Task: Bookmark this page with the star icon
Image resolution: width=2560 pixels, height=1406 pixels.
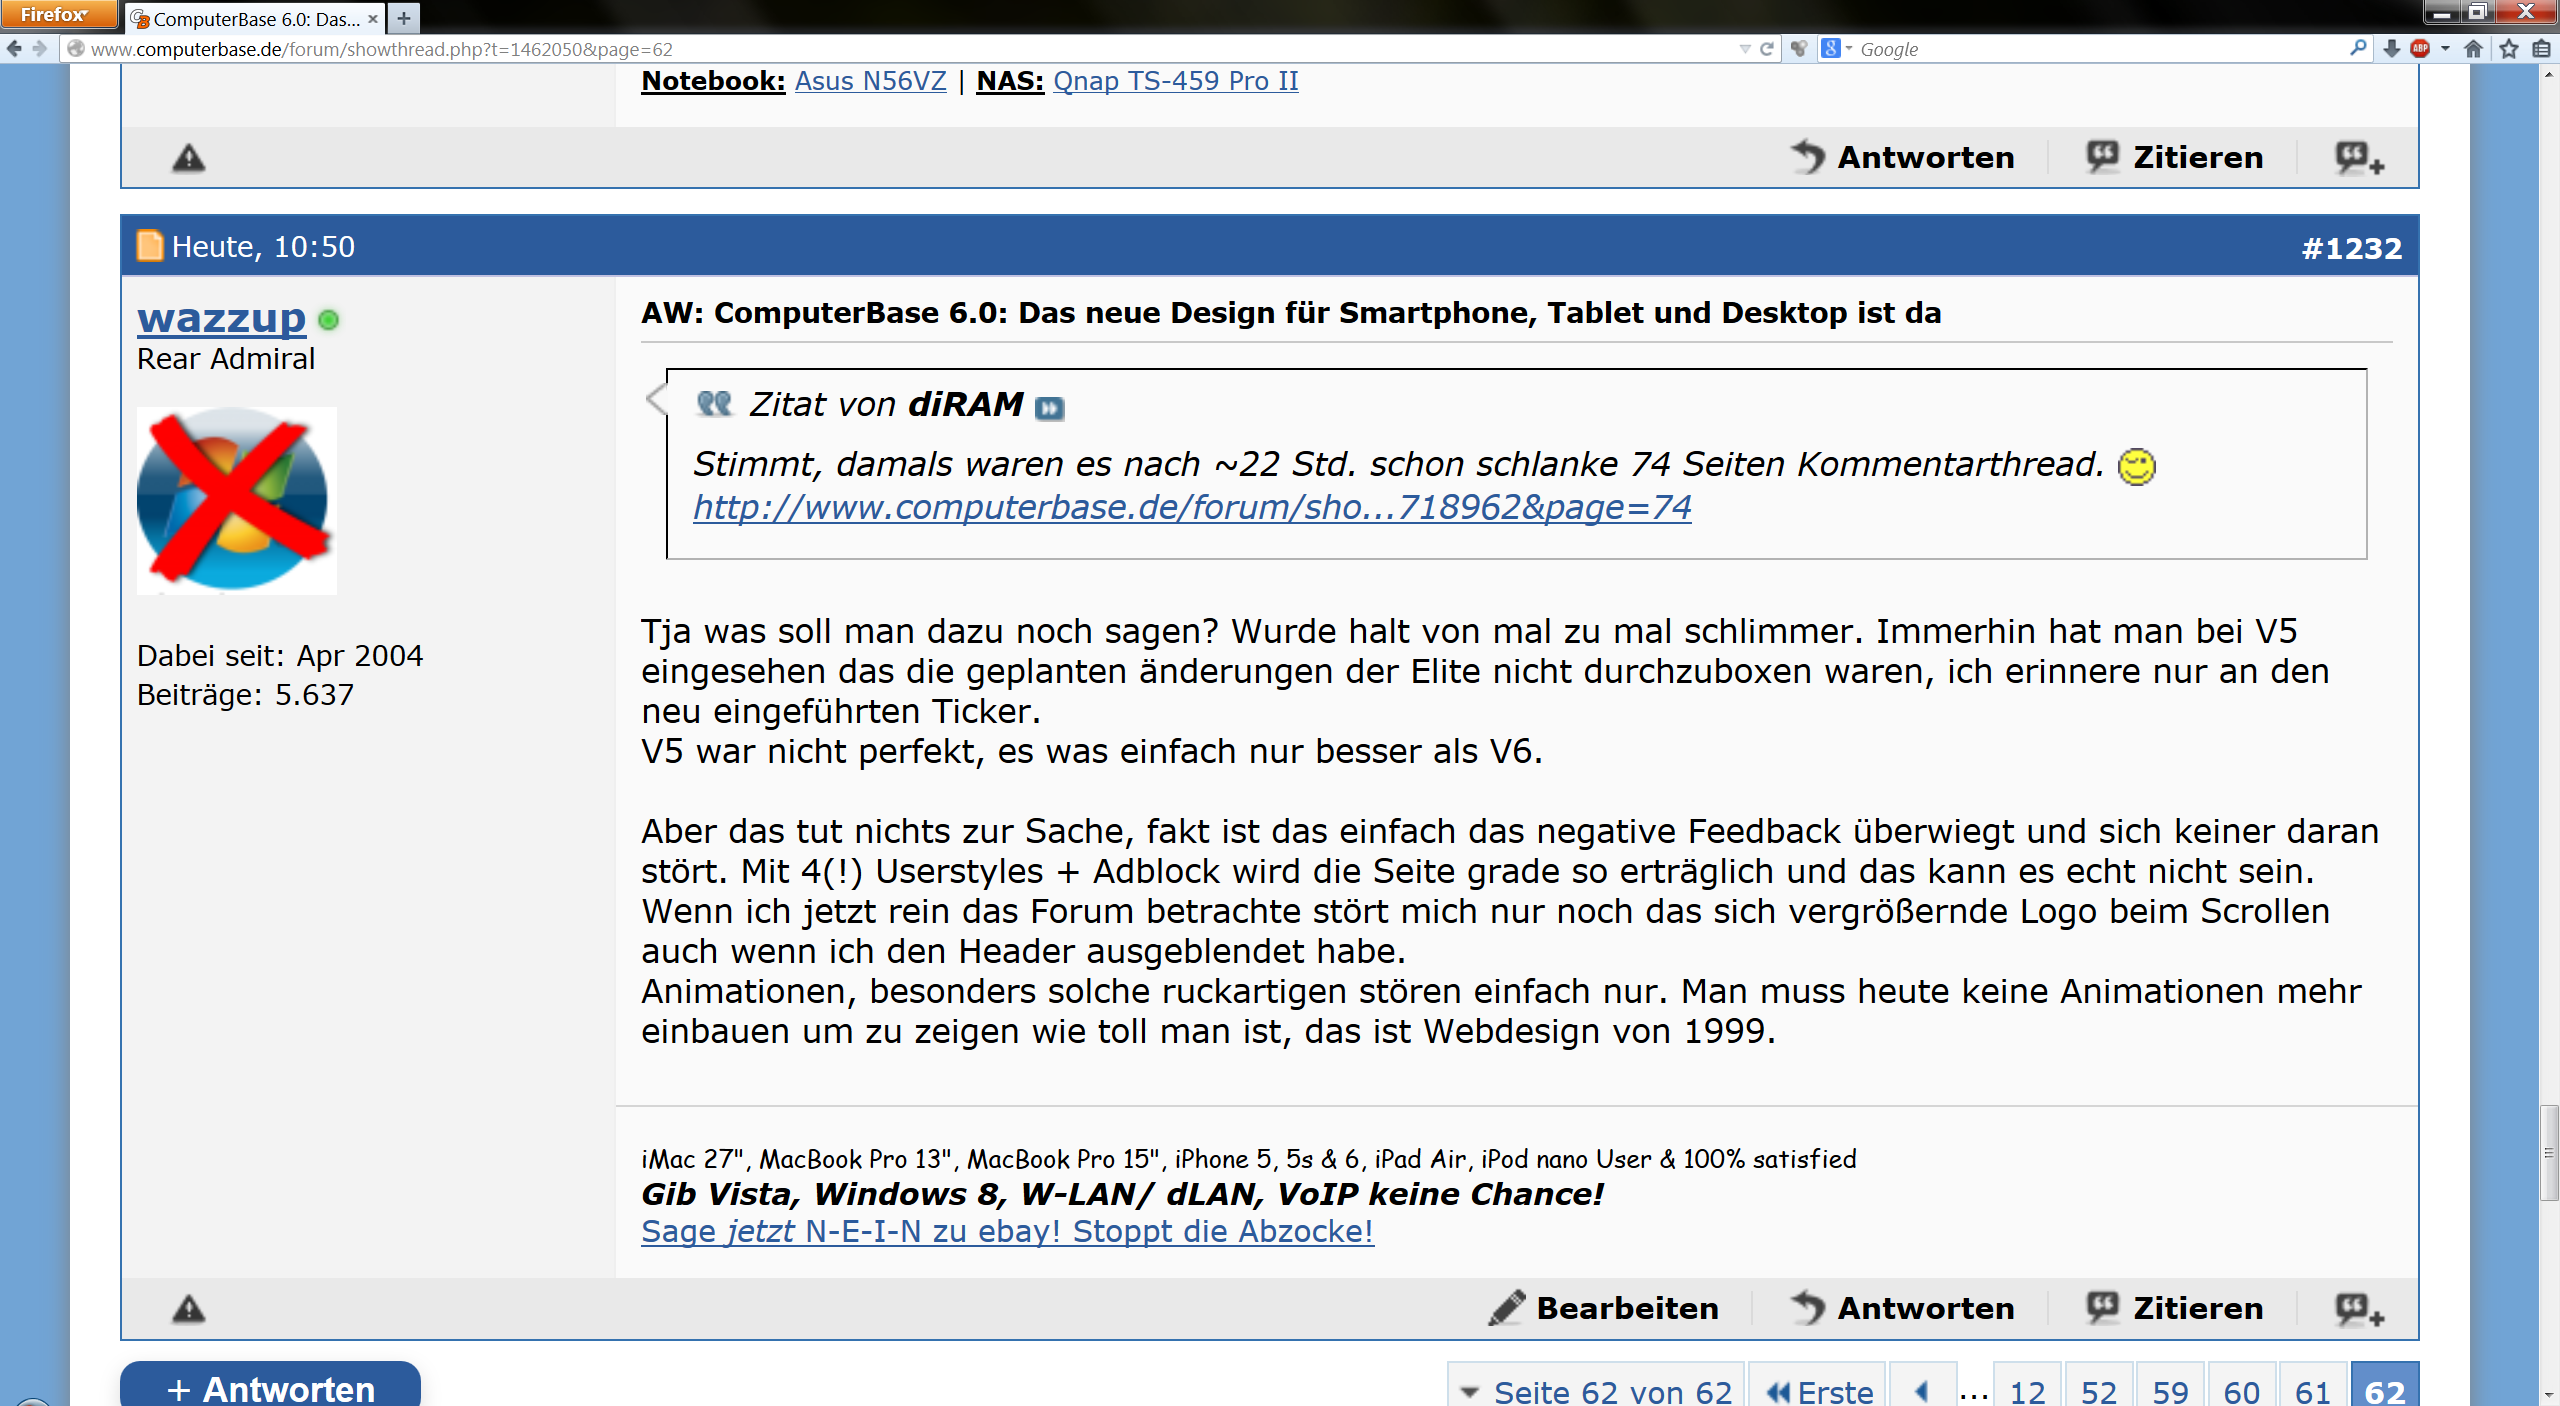Action: (x=2508, y=48)
